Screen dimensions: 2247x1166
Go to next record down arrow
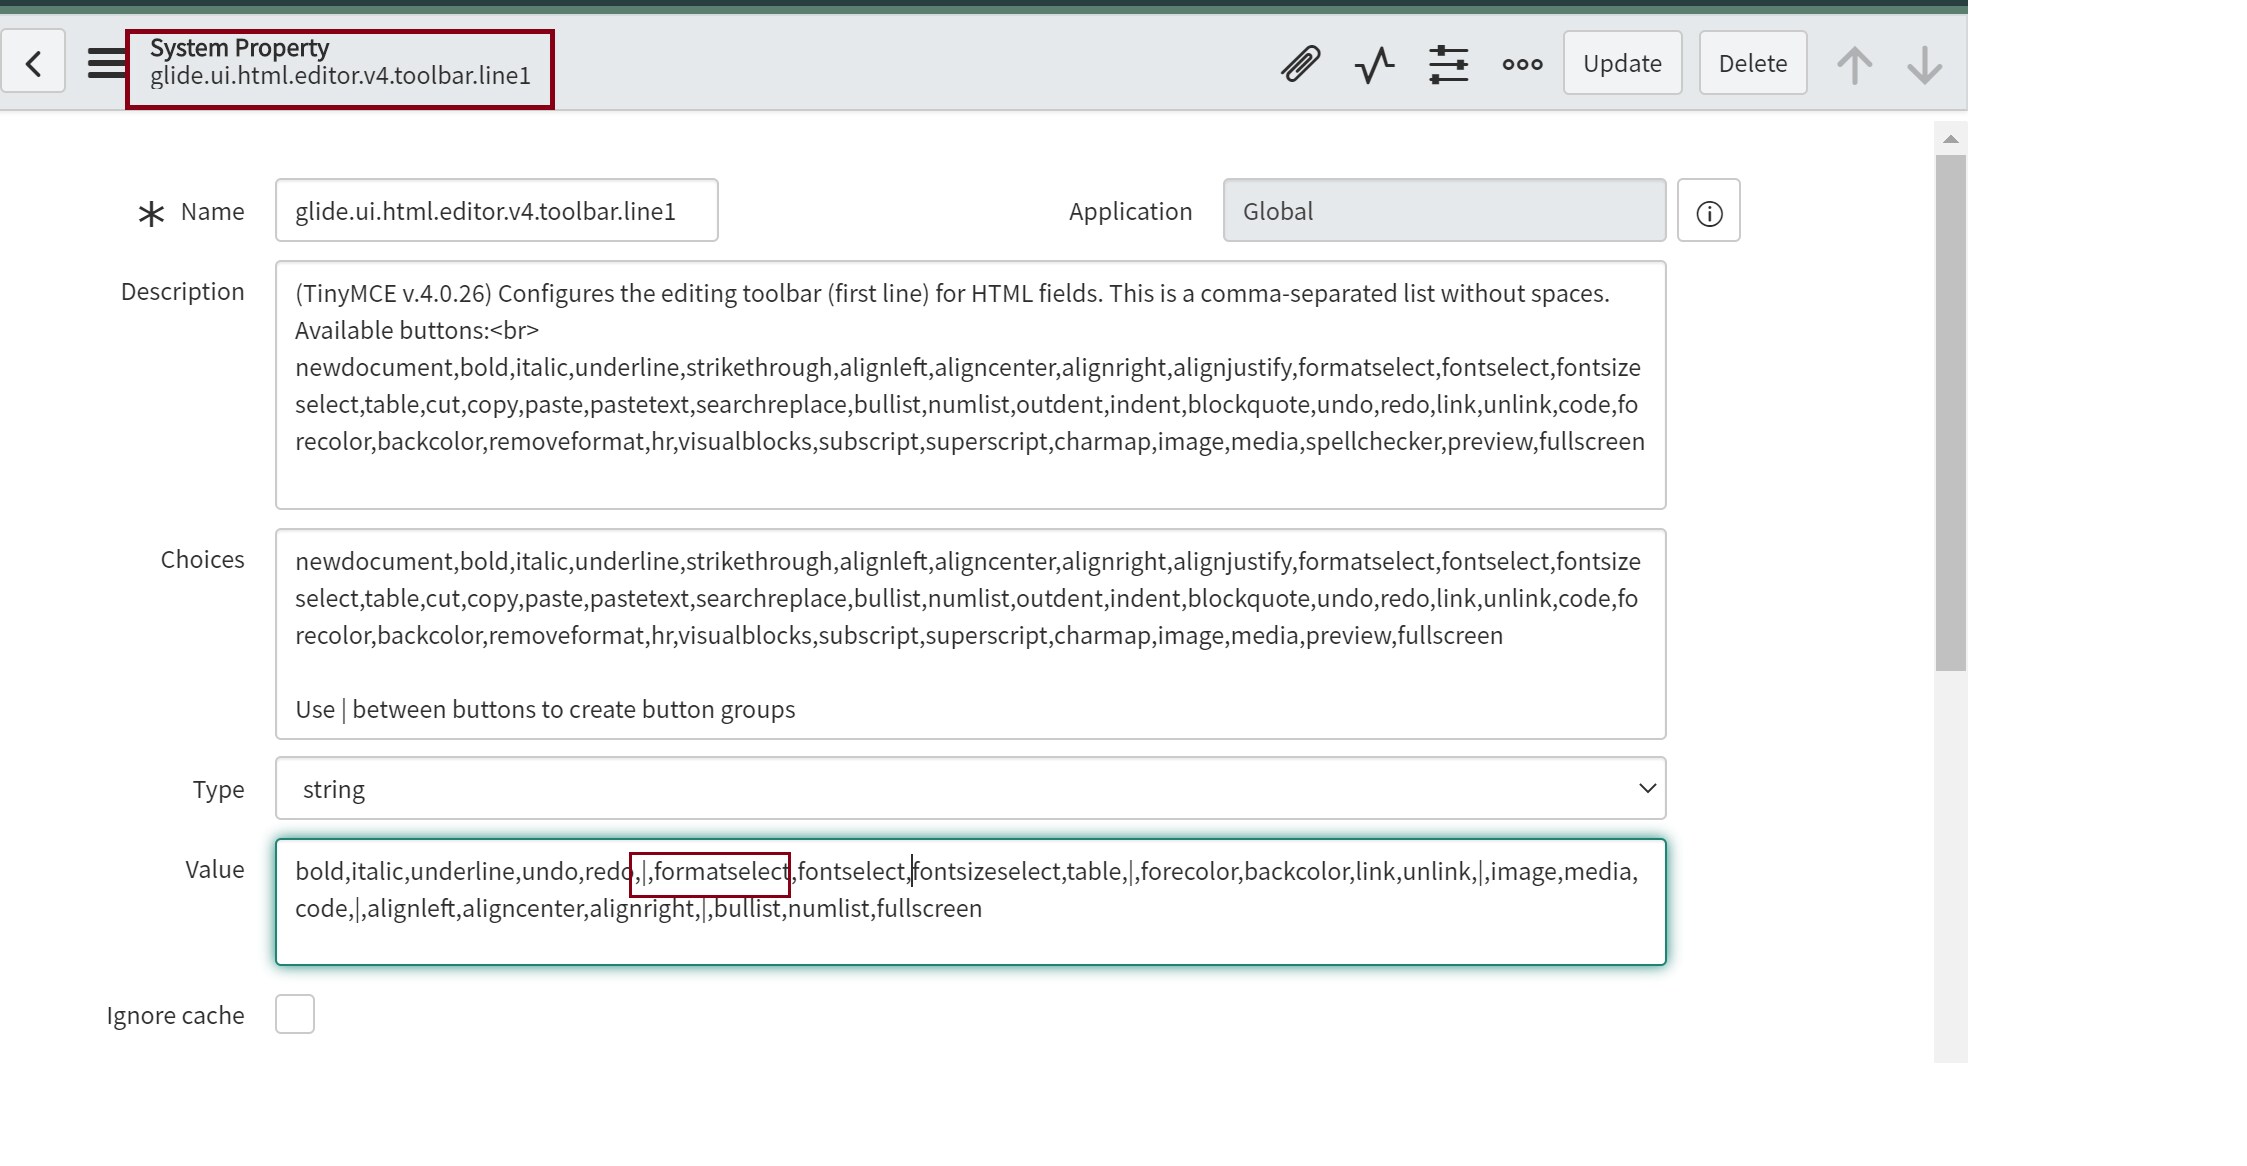tap(1924, 65)
